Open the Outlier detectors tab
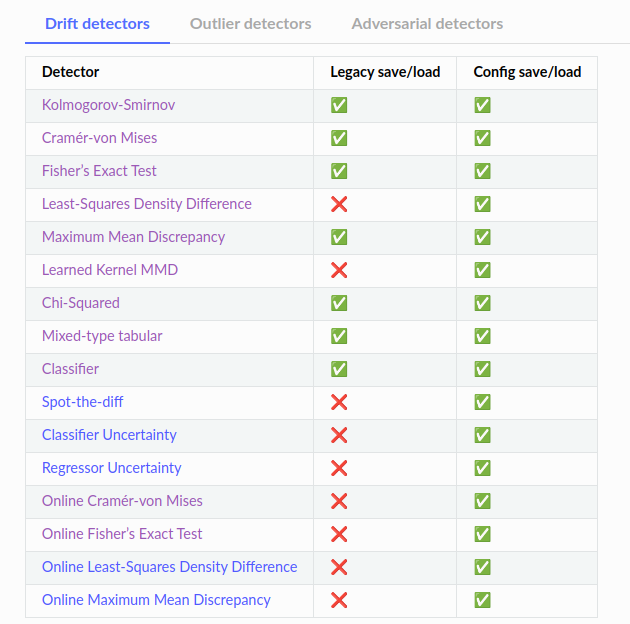 click(x=250, y=24)
